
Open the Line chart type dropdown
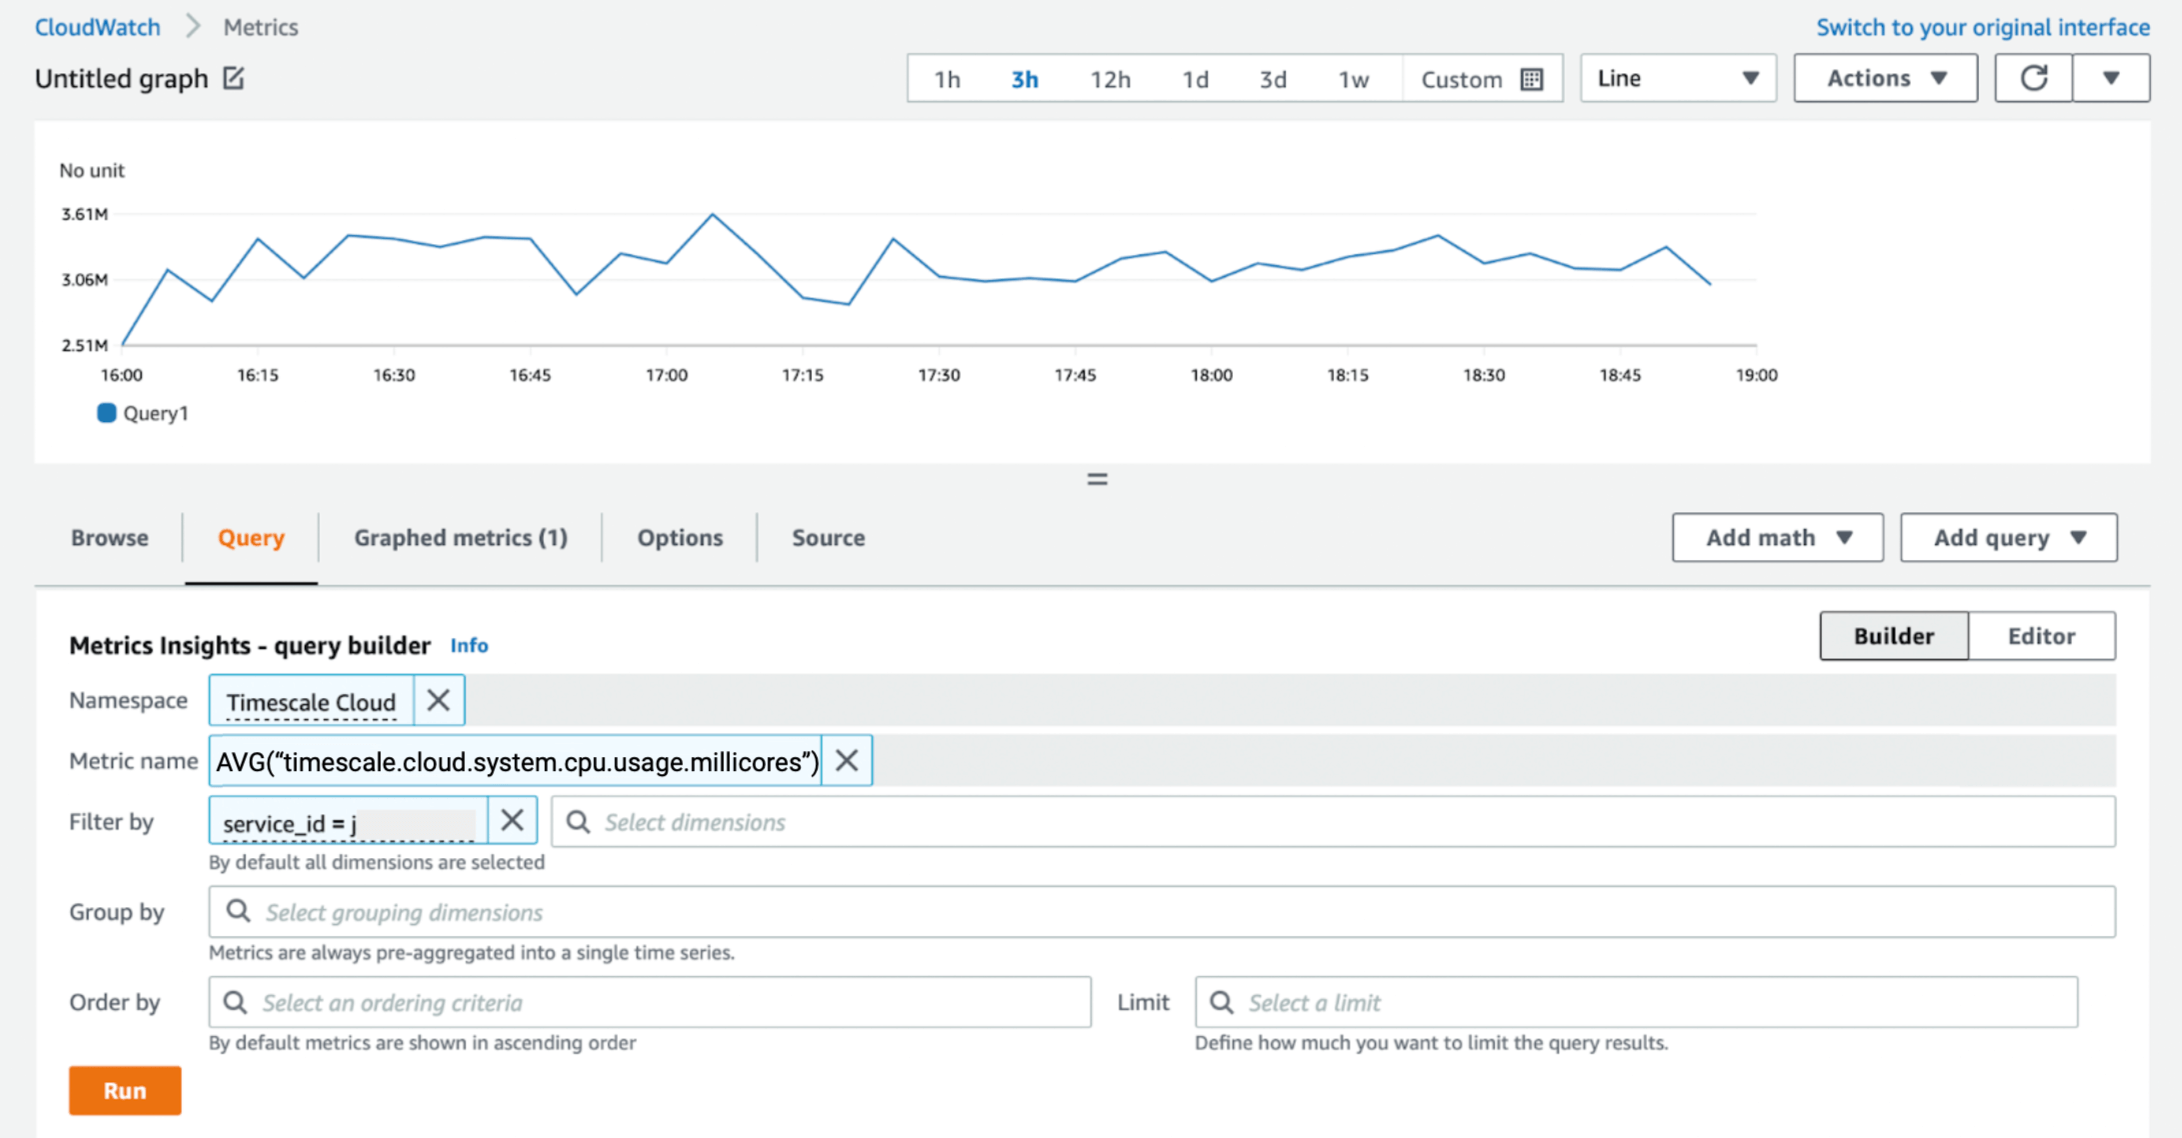click(x=1677, y=78)
